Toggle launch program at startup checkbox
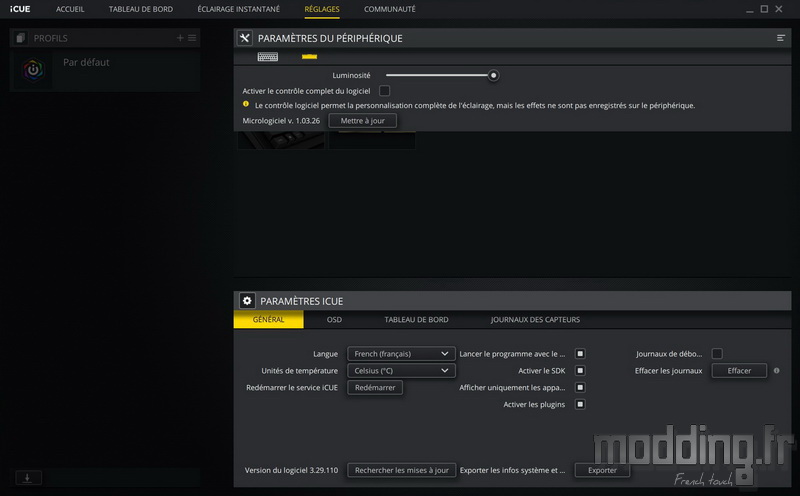 coord(580,353)
